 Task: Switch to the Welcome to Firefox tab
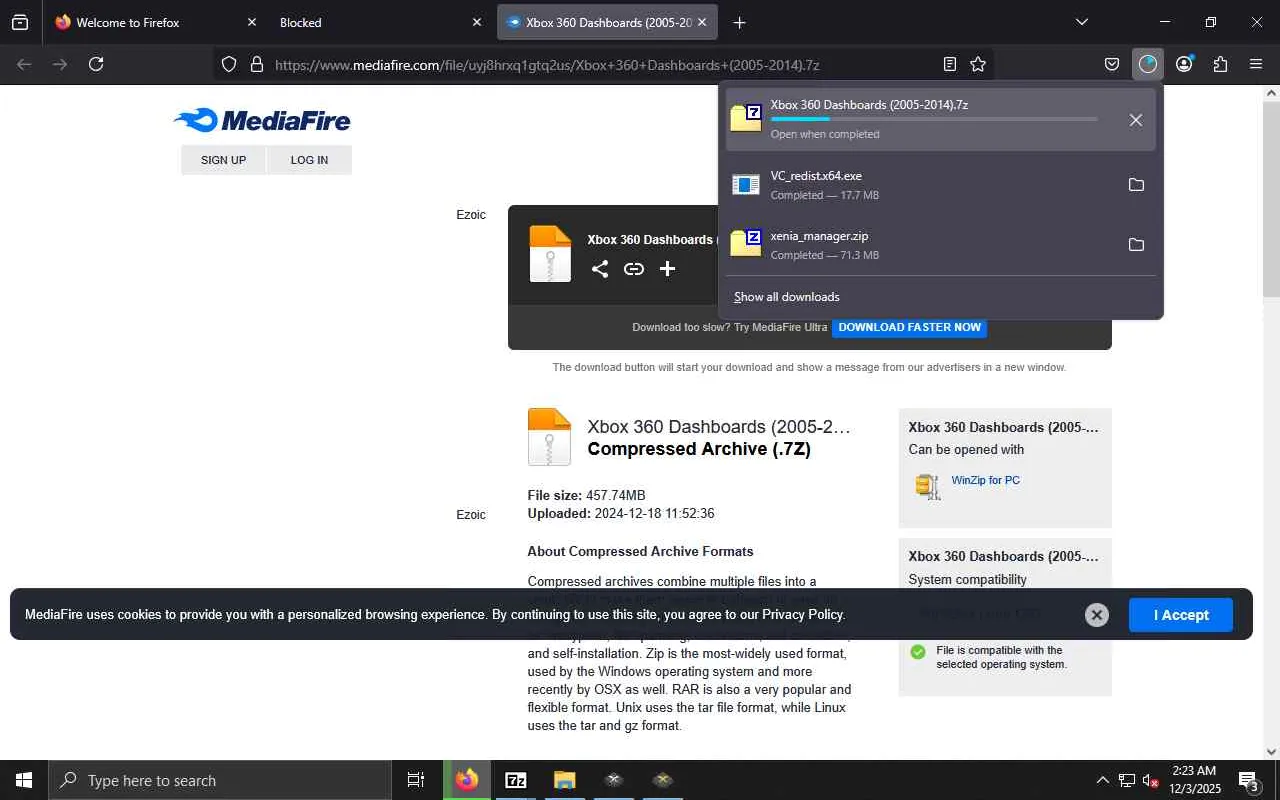[155, 22]
